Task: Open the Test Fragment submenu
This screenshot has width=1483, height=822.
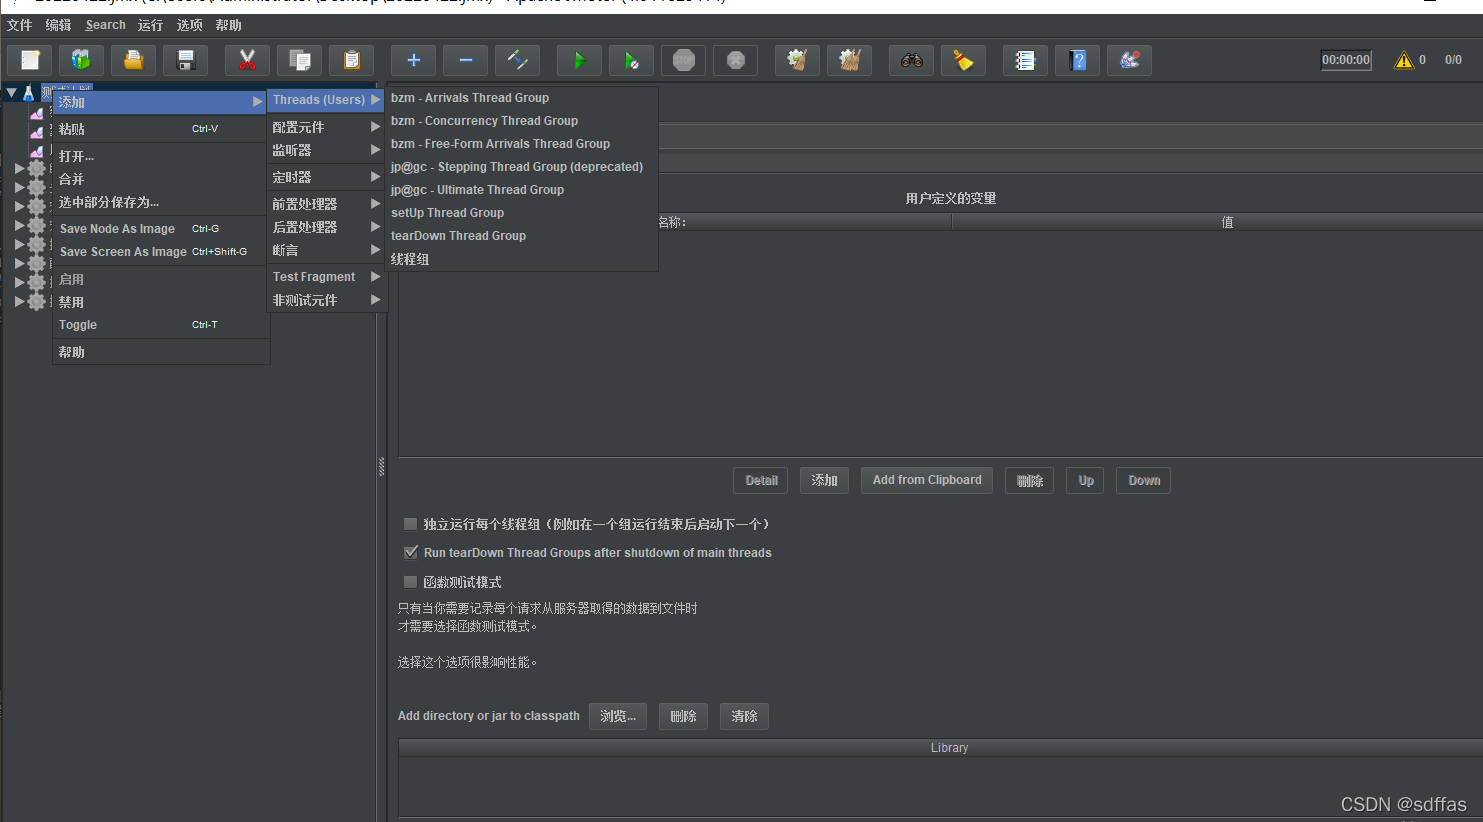Action: coord(326,277)
